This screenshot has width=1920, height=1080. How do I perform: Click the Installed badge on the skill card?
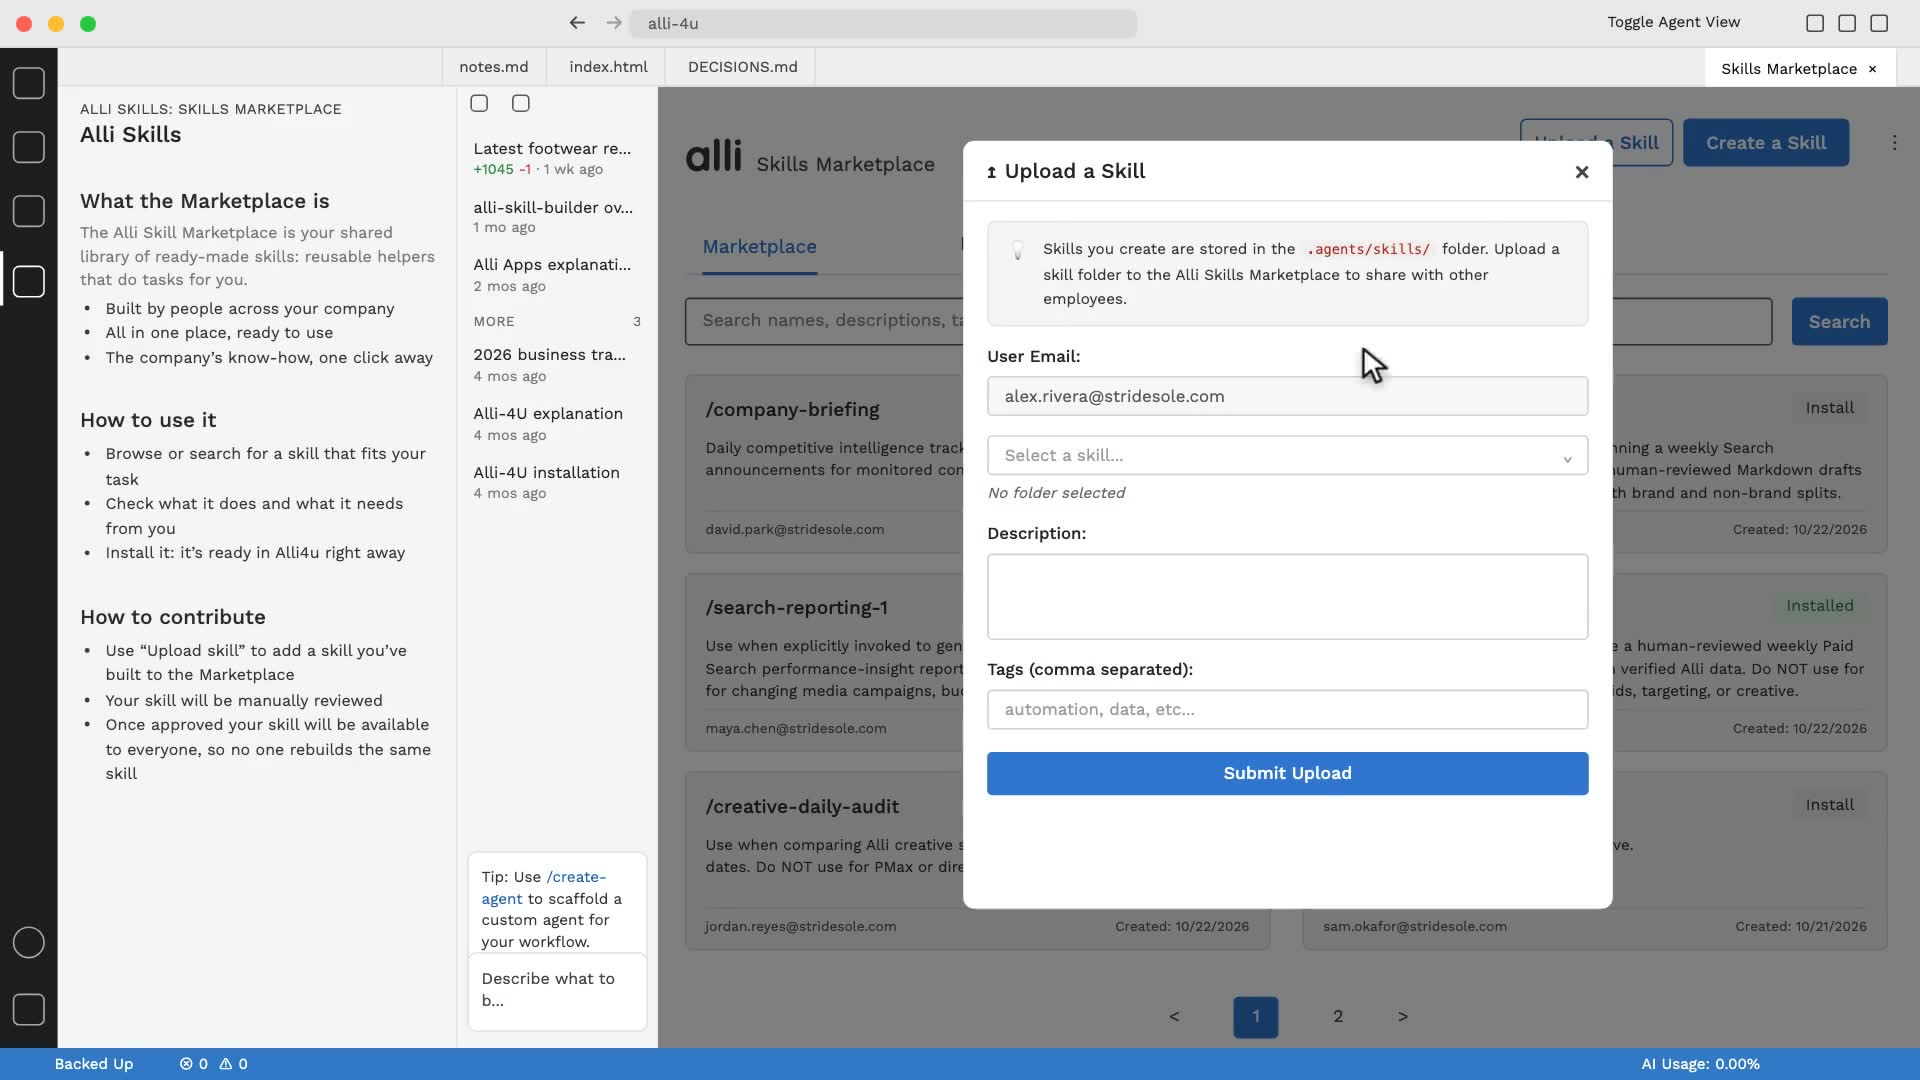pos(1819,606)
